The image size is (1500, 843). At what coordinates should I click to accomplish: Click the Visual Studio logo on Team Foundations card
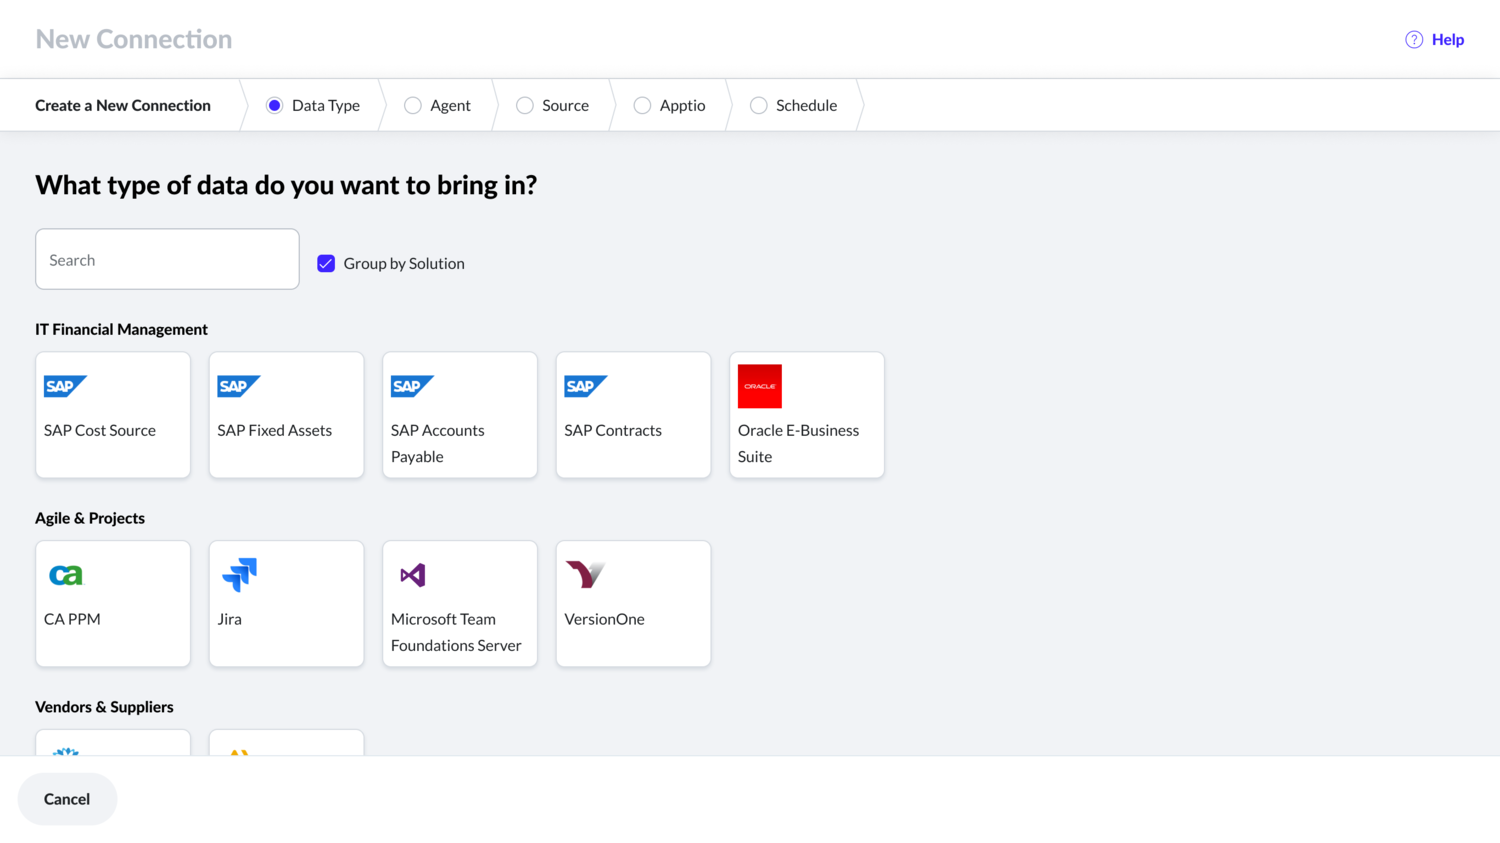pyautogui.click(x=413, y=575)
